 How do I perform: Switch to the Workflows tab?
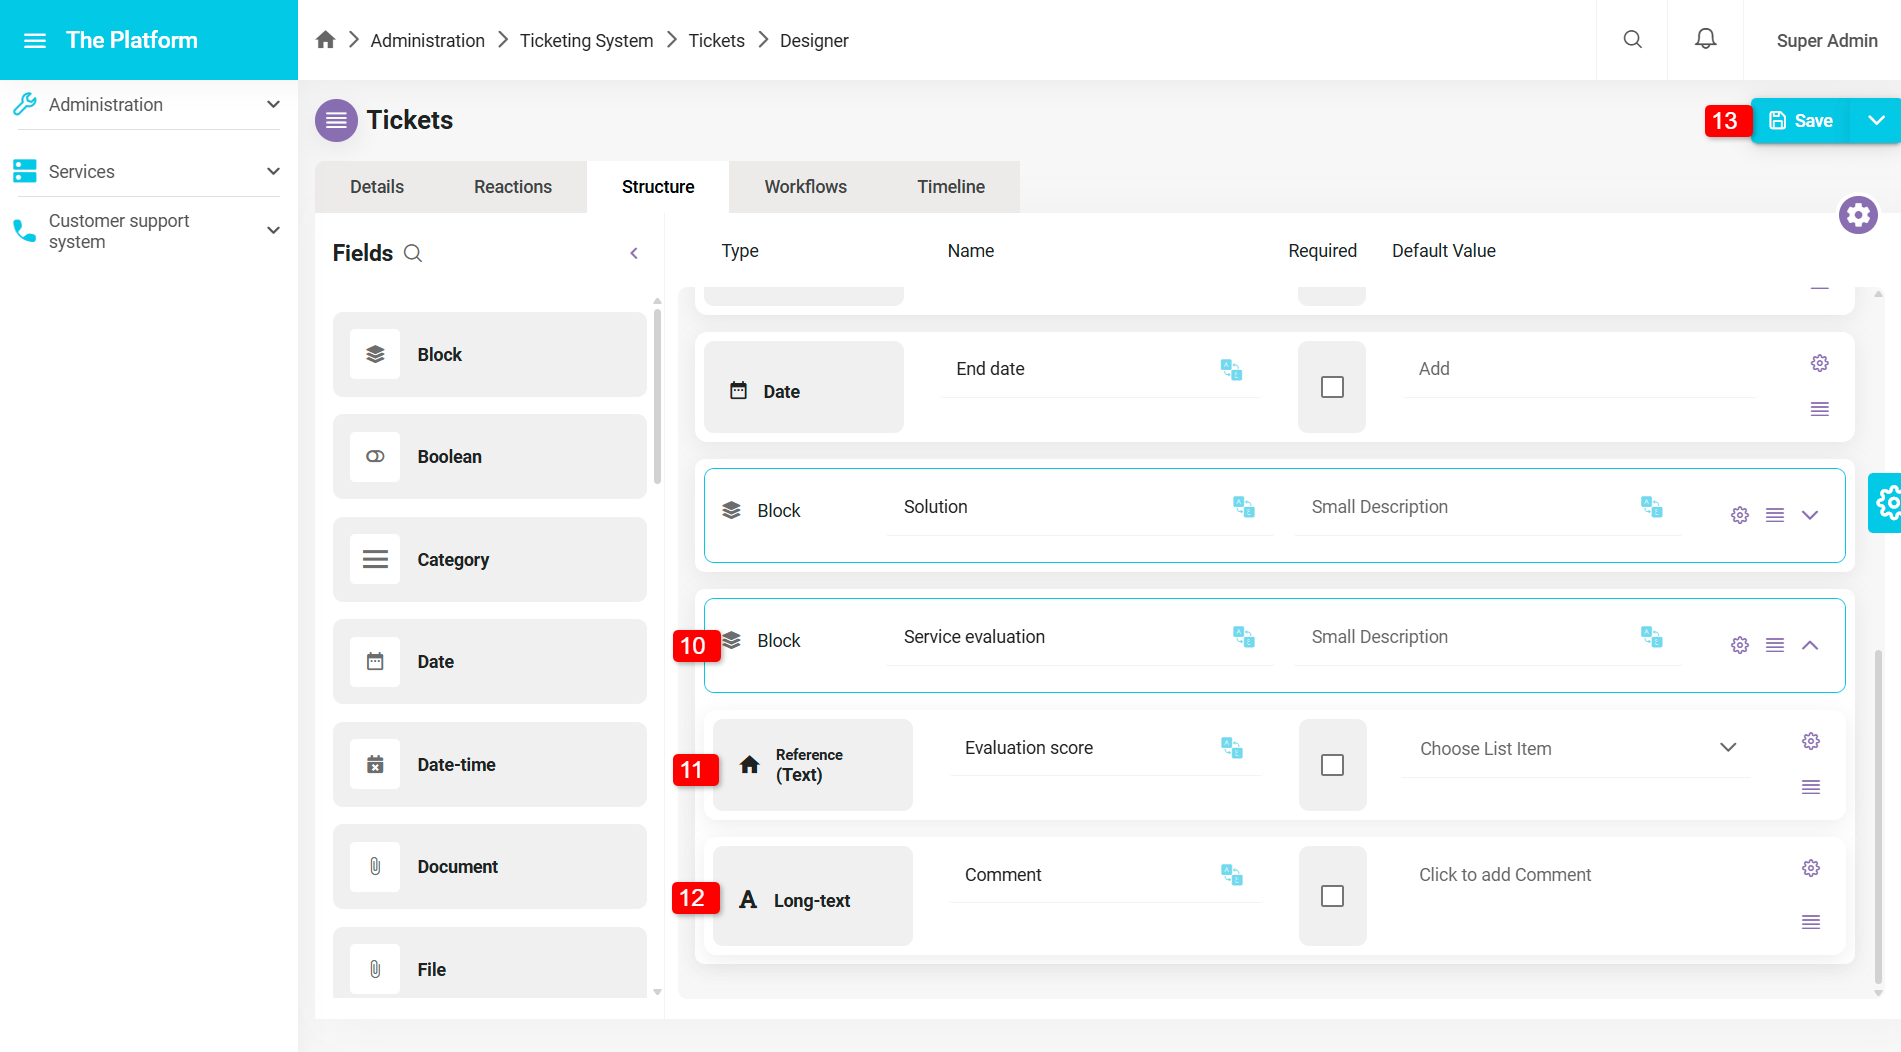tap(805, 187)
